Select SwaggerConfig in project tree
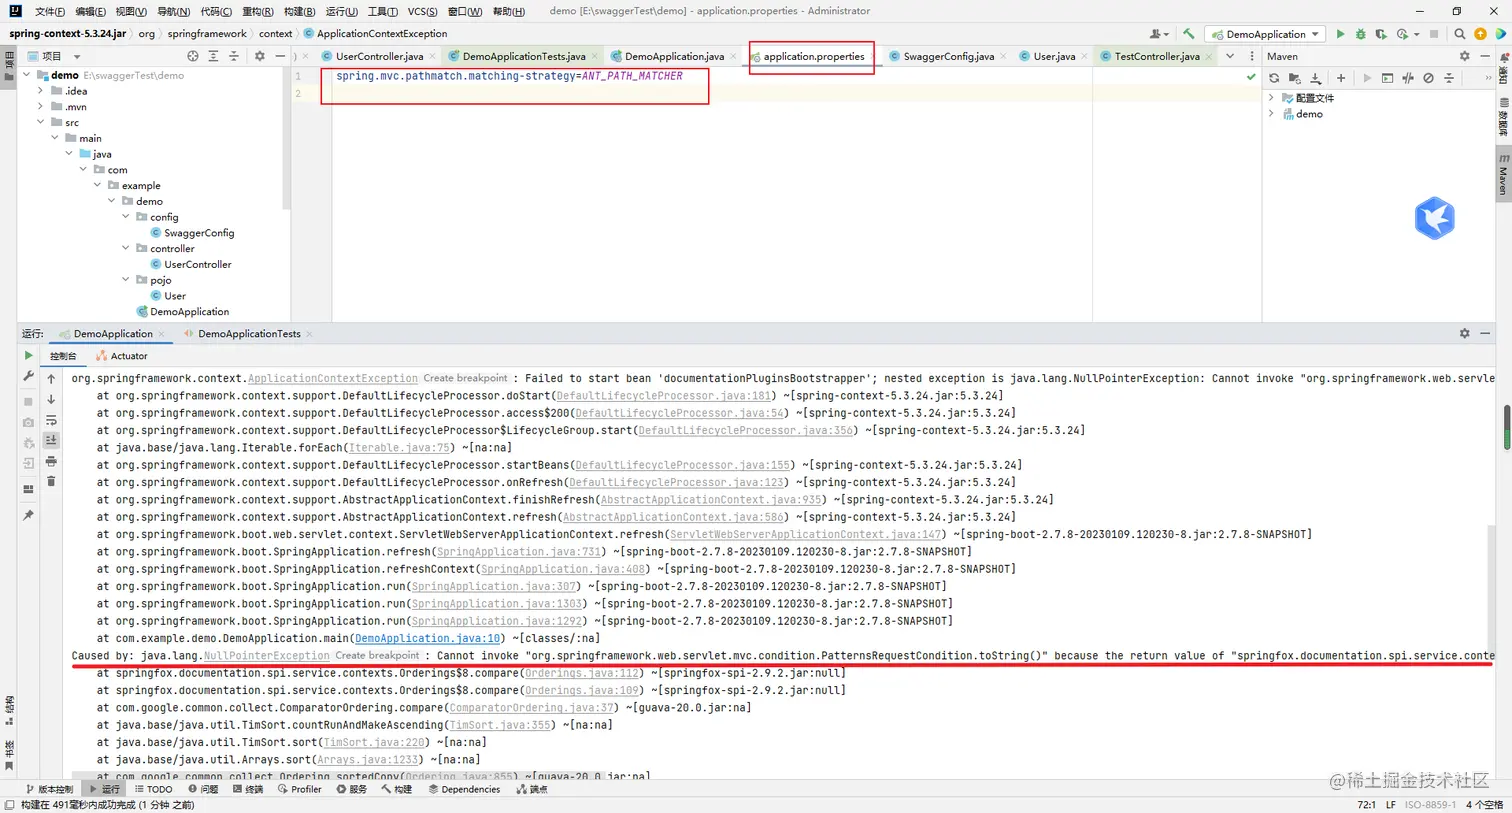1512x813 pixels. [x=199, y=233]
